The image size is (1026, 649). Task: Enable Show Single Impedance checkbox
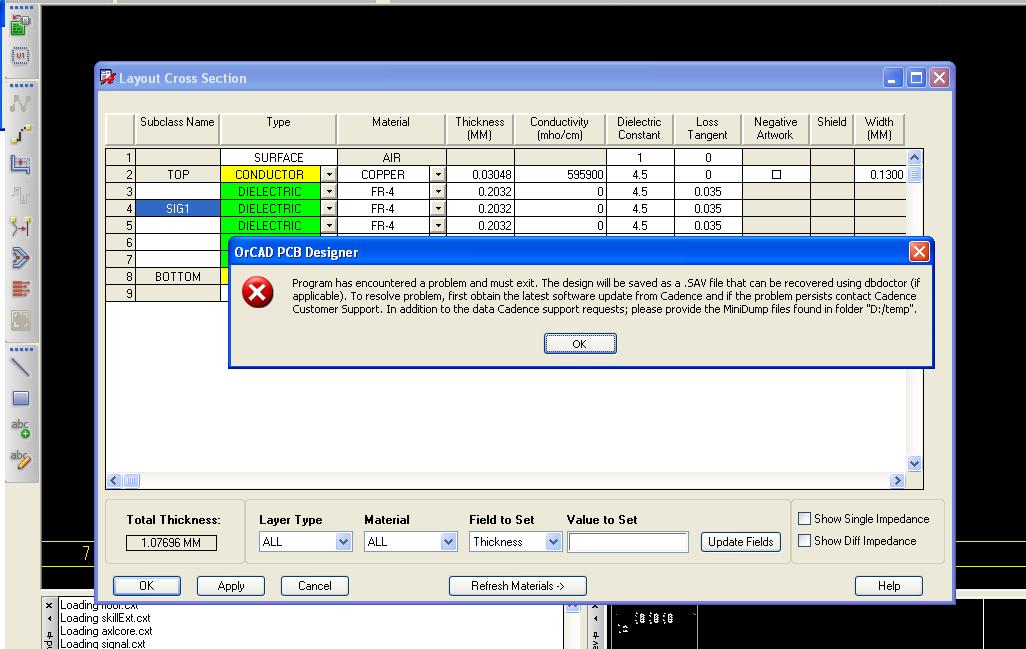click(804, 519)
